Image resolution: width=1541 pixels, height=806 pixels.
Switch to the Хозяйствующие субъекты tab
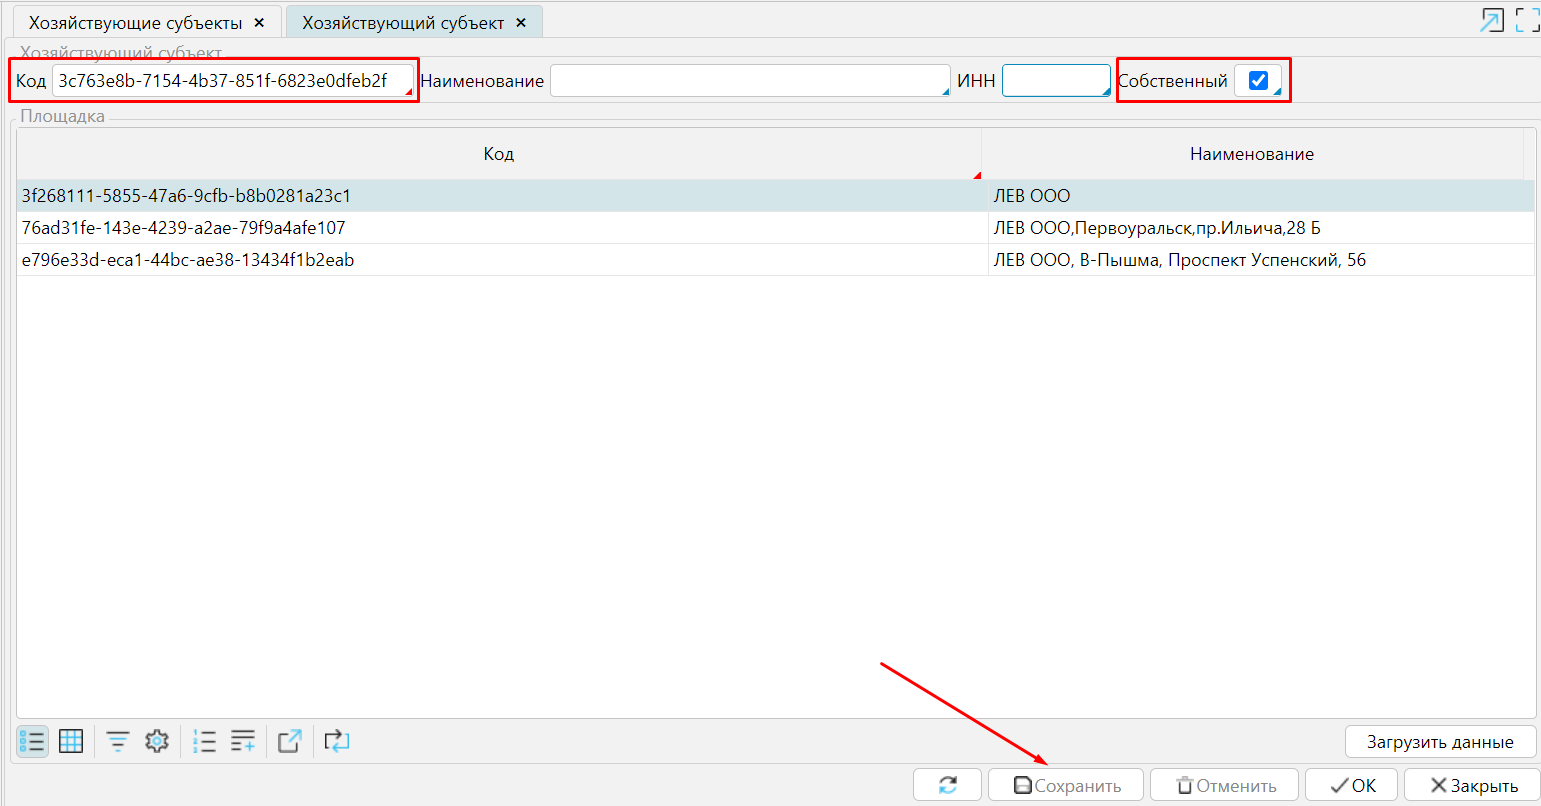135,23
